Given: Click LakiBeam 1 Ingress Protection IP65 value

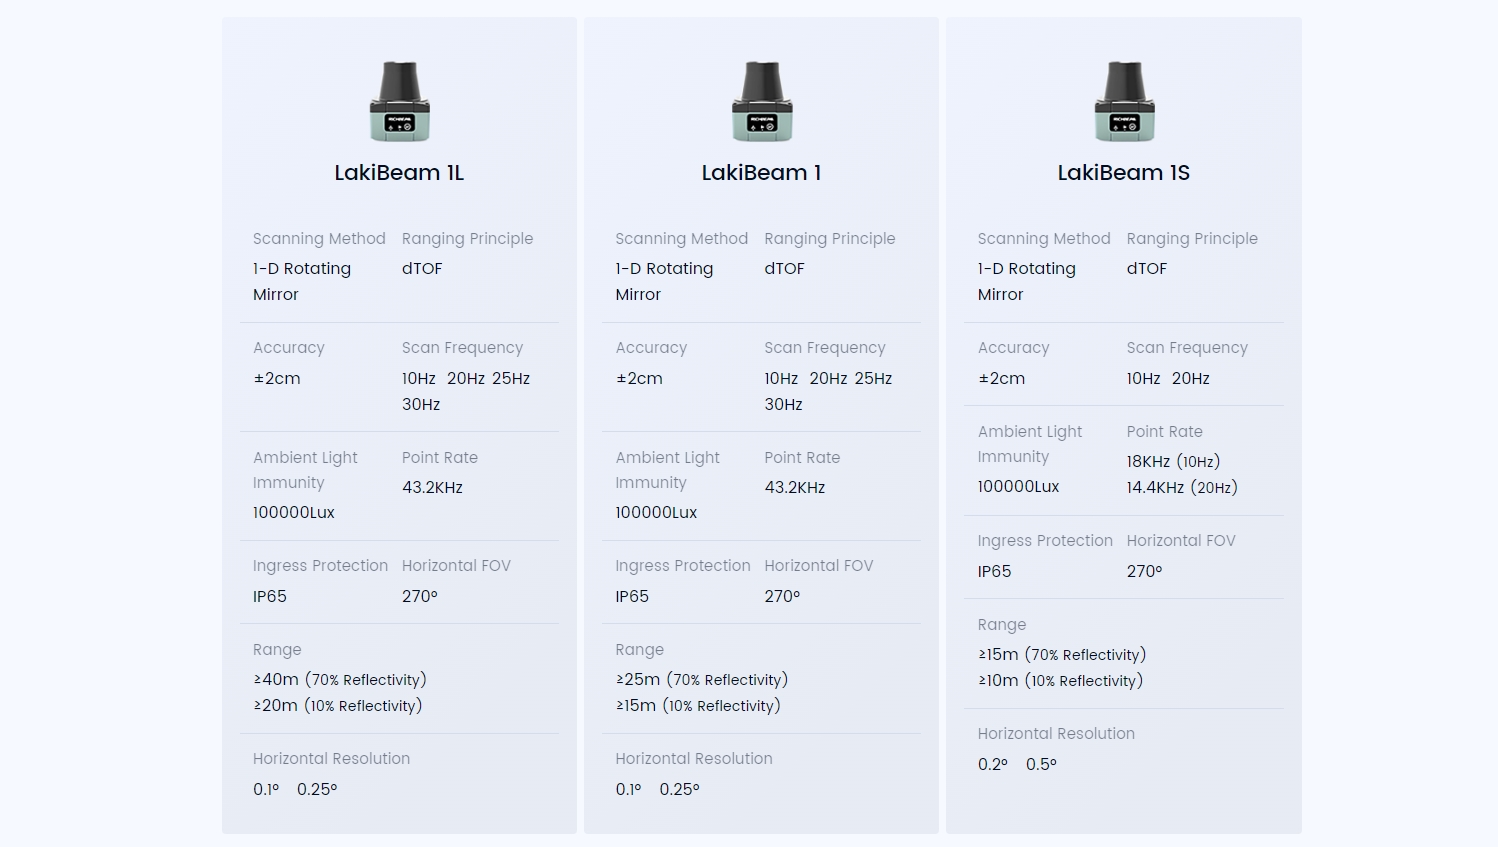Looking at the screenshot, I should [x=632, y=596].
